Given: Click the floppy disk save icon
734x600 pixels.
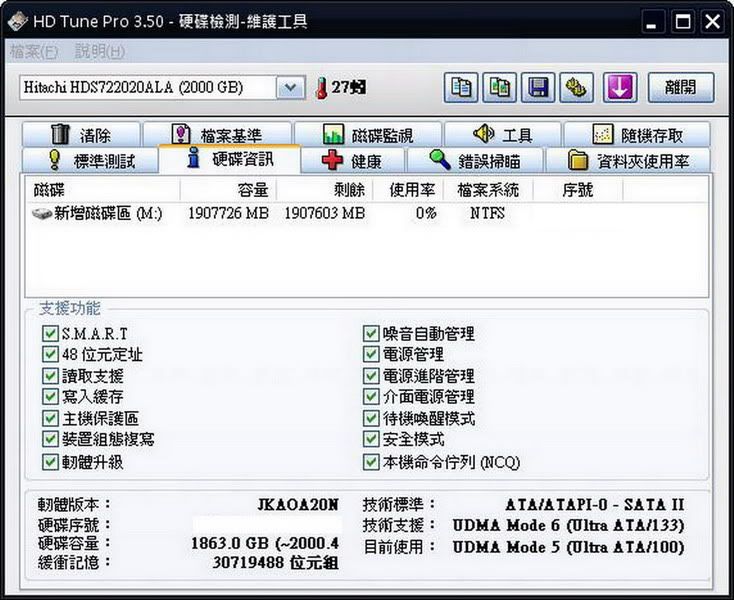Looking at the screenshot, I should [539, 87].
